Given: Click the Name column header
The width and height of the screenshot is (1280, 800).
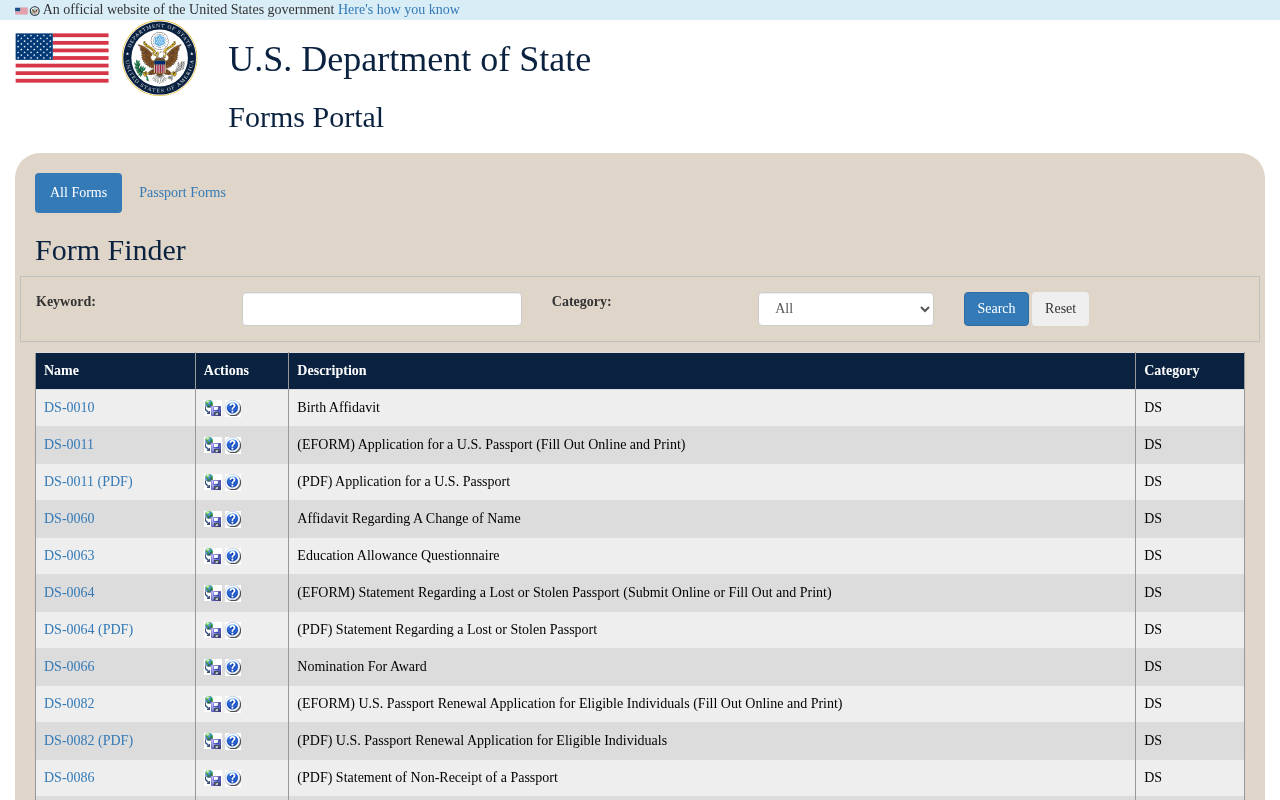Looking at the screenshot, I should [x=61, y=371].
